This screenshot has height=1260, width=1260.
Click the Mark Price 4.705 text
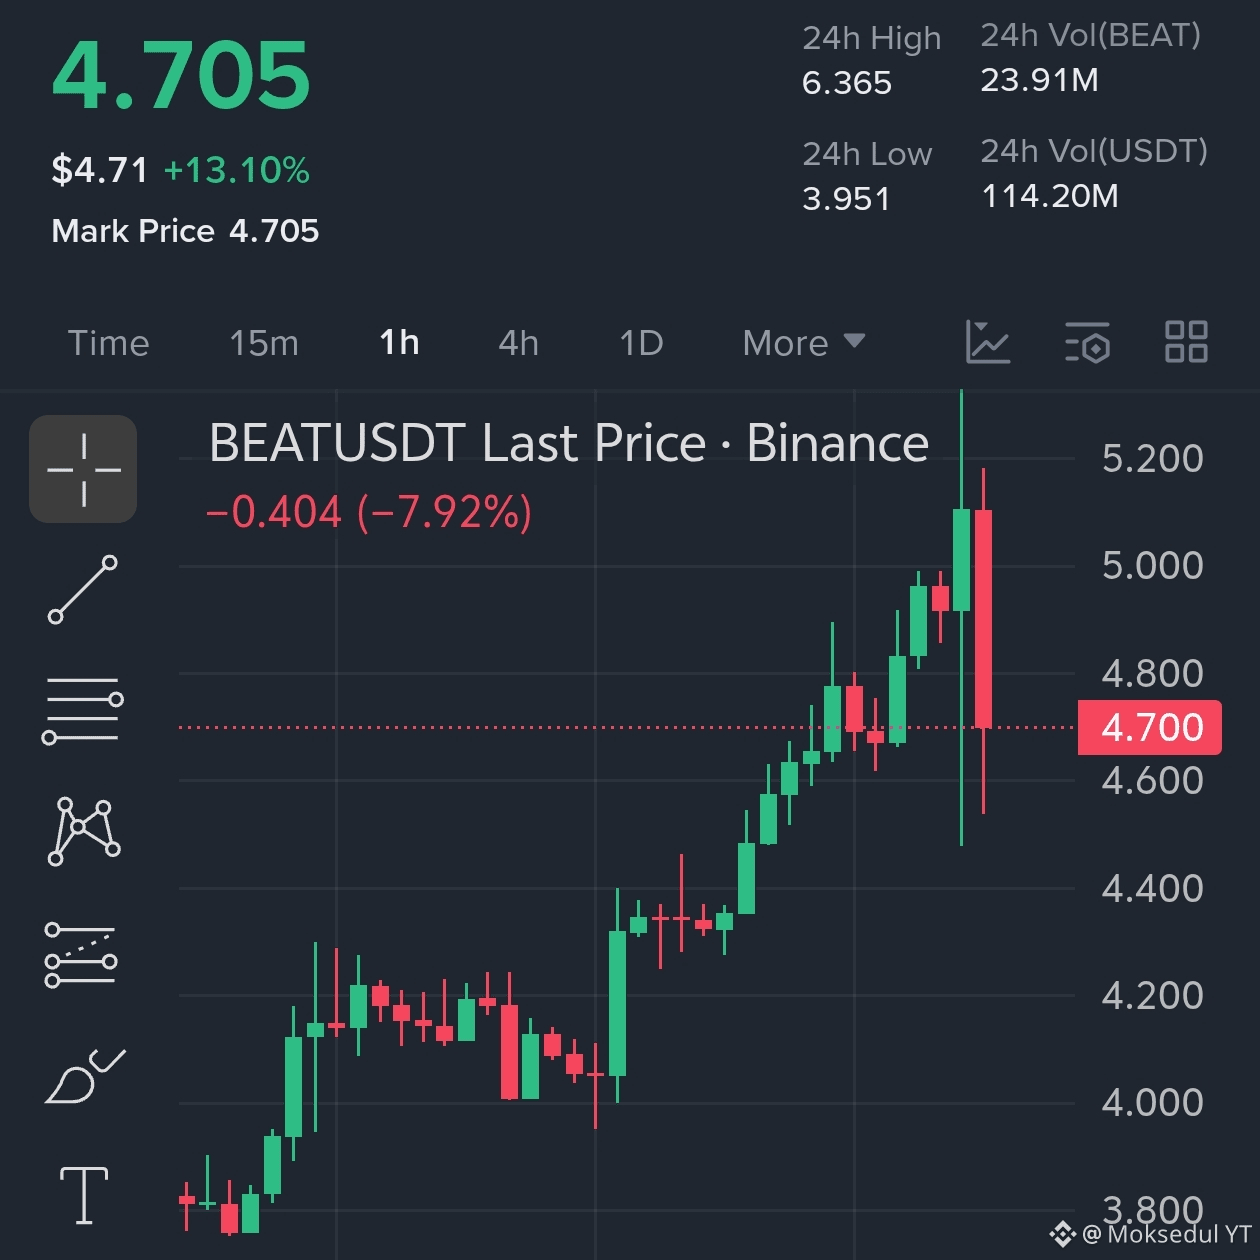[x=185, y=231]
